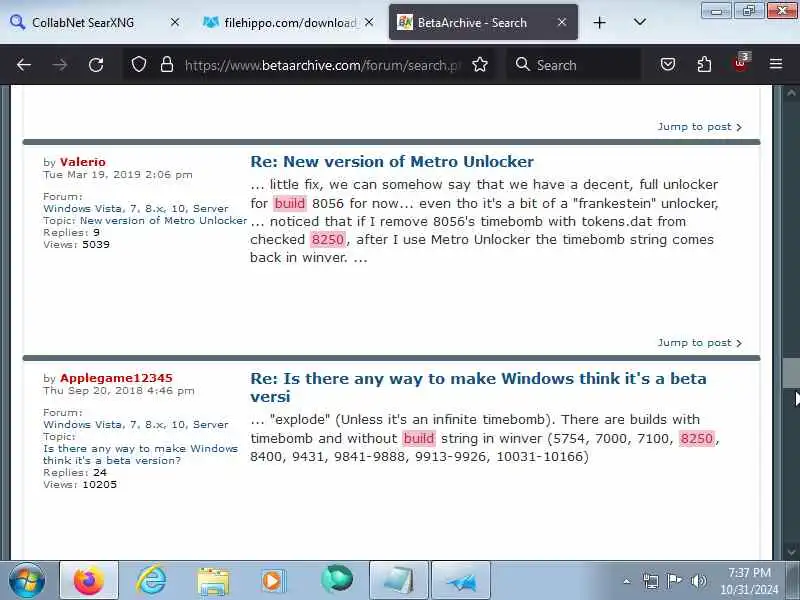Open the Extensions puzzle icon
The height and width of the screenshot is (600, 800).
coord(704,65)
